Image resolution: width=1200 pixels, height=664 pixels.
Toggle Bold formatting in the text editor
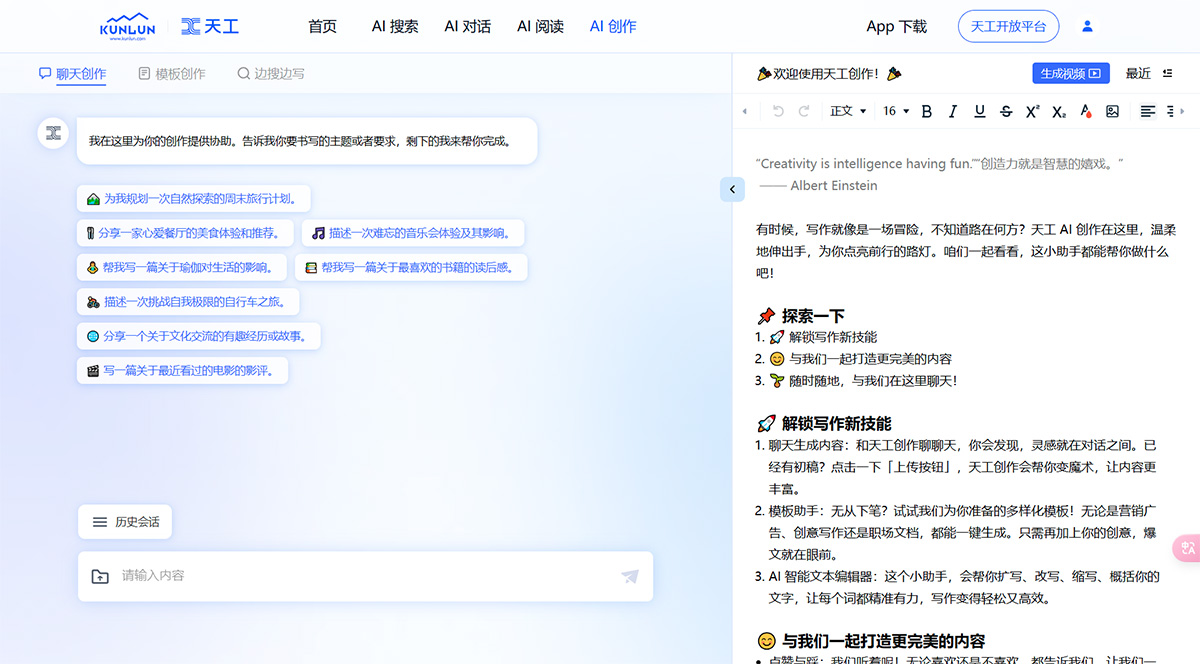(926, 111)
